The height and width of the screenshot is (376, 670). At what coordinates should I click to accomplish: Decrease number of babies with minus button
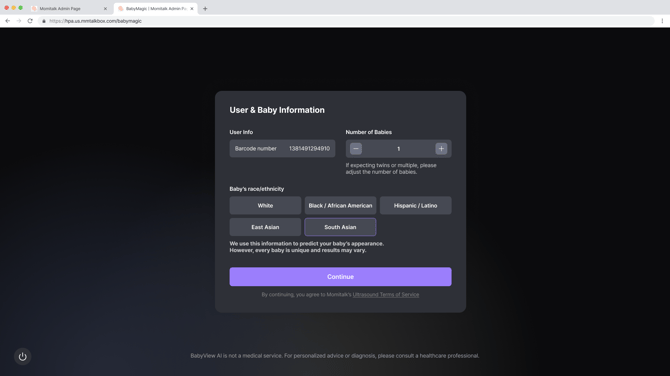(356, 149)
